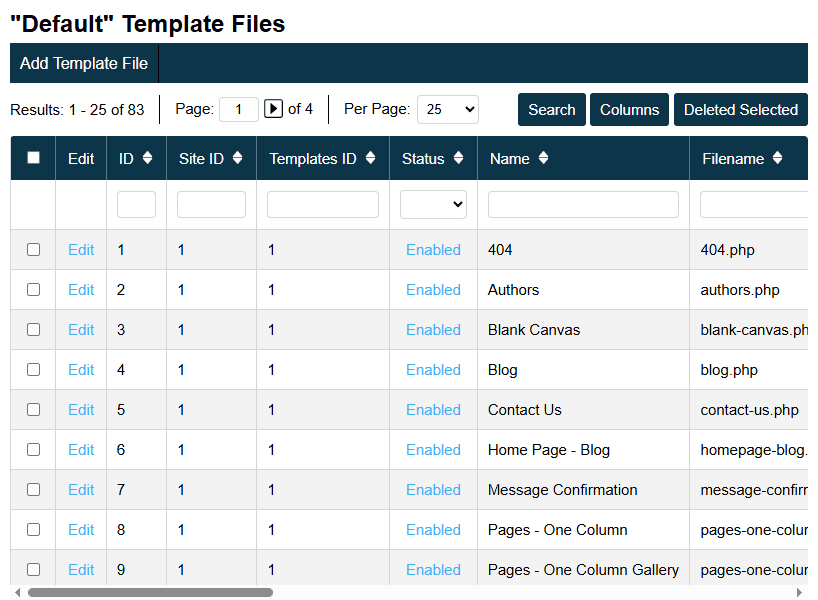Viewport: 818px width, 600px height.
Task: Edit the Home Page - Blog template
Action: (81, 450)
